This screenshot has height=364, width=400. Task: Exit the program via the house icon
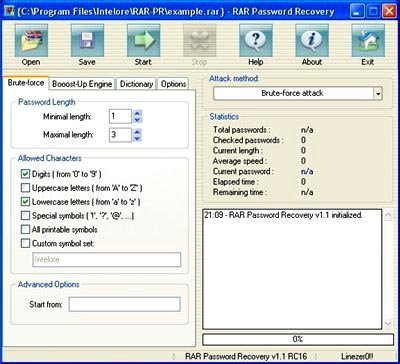pos(368,40)
